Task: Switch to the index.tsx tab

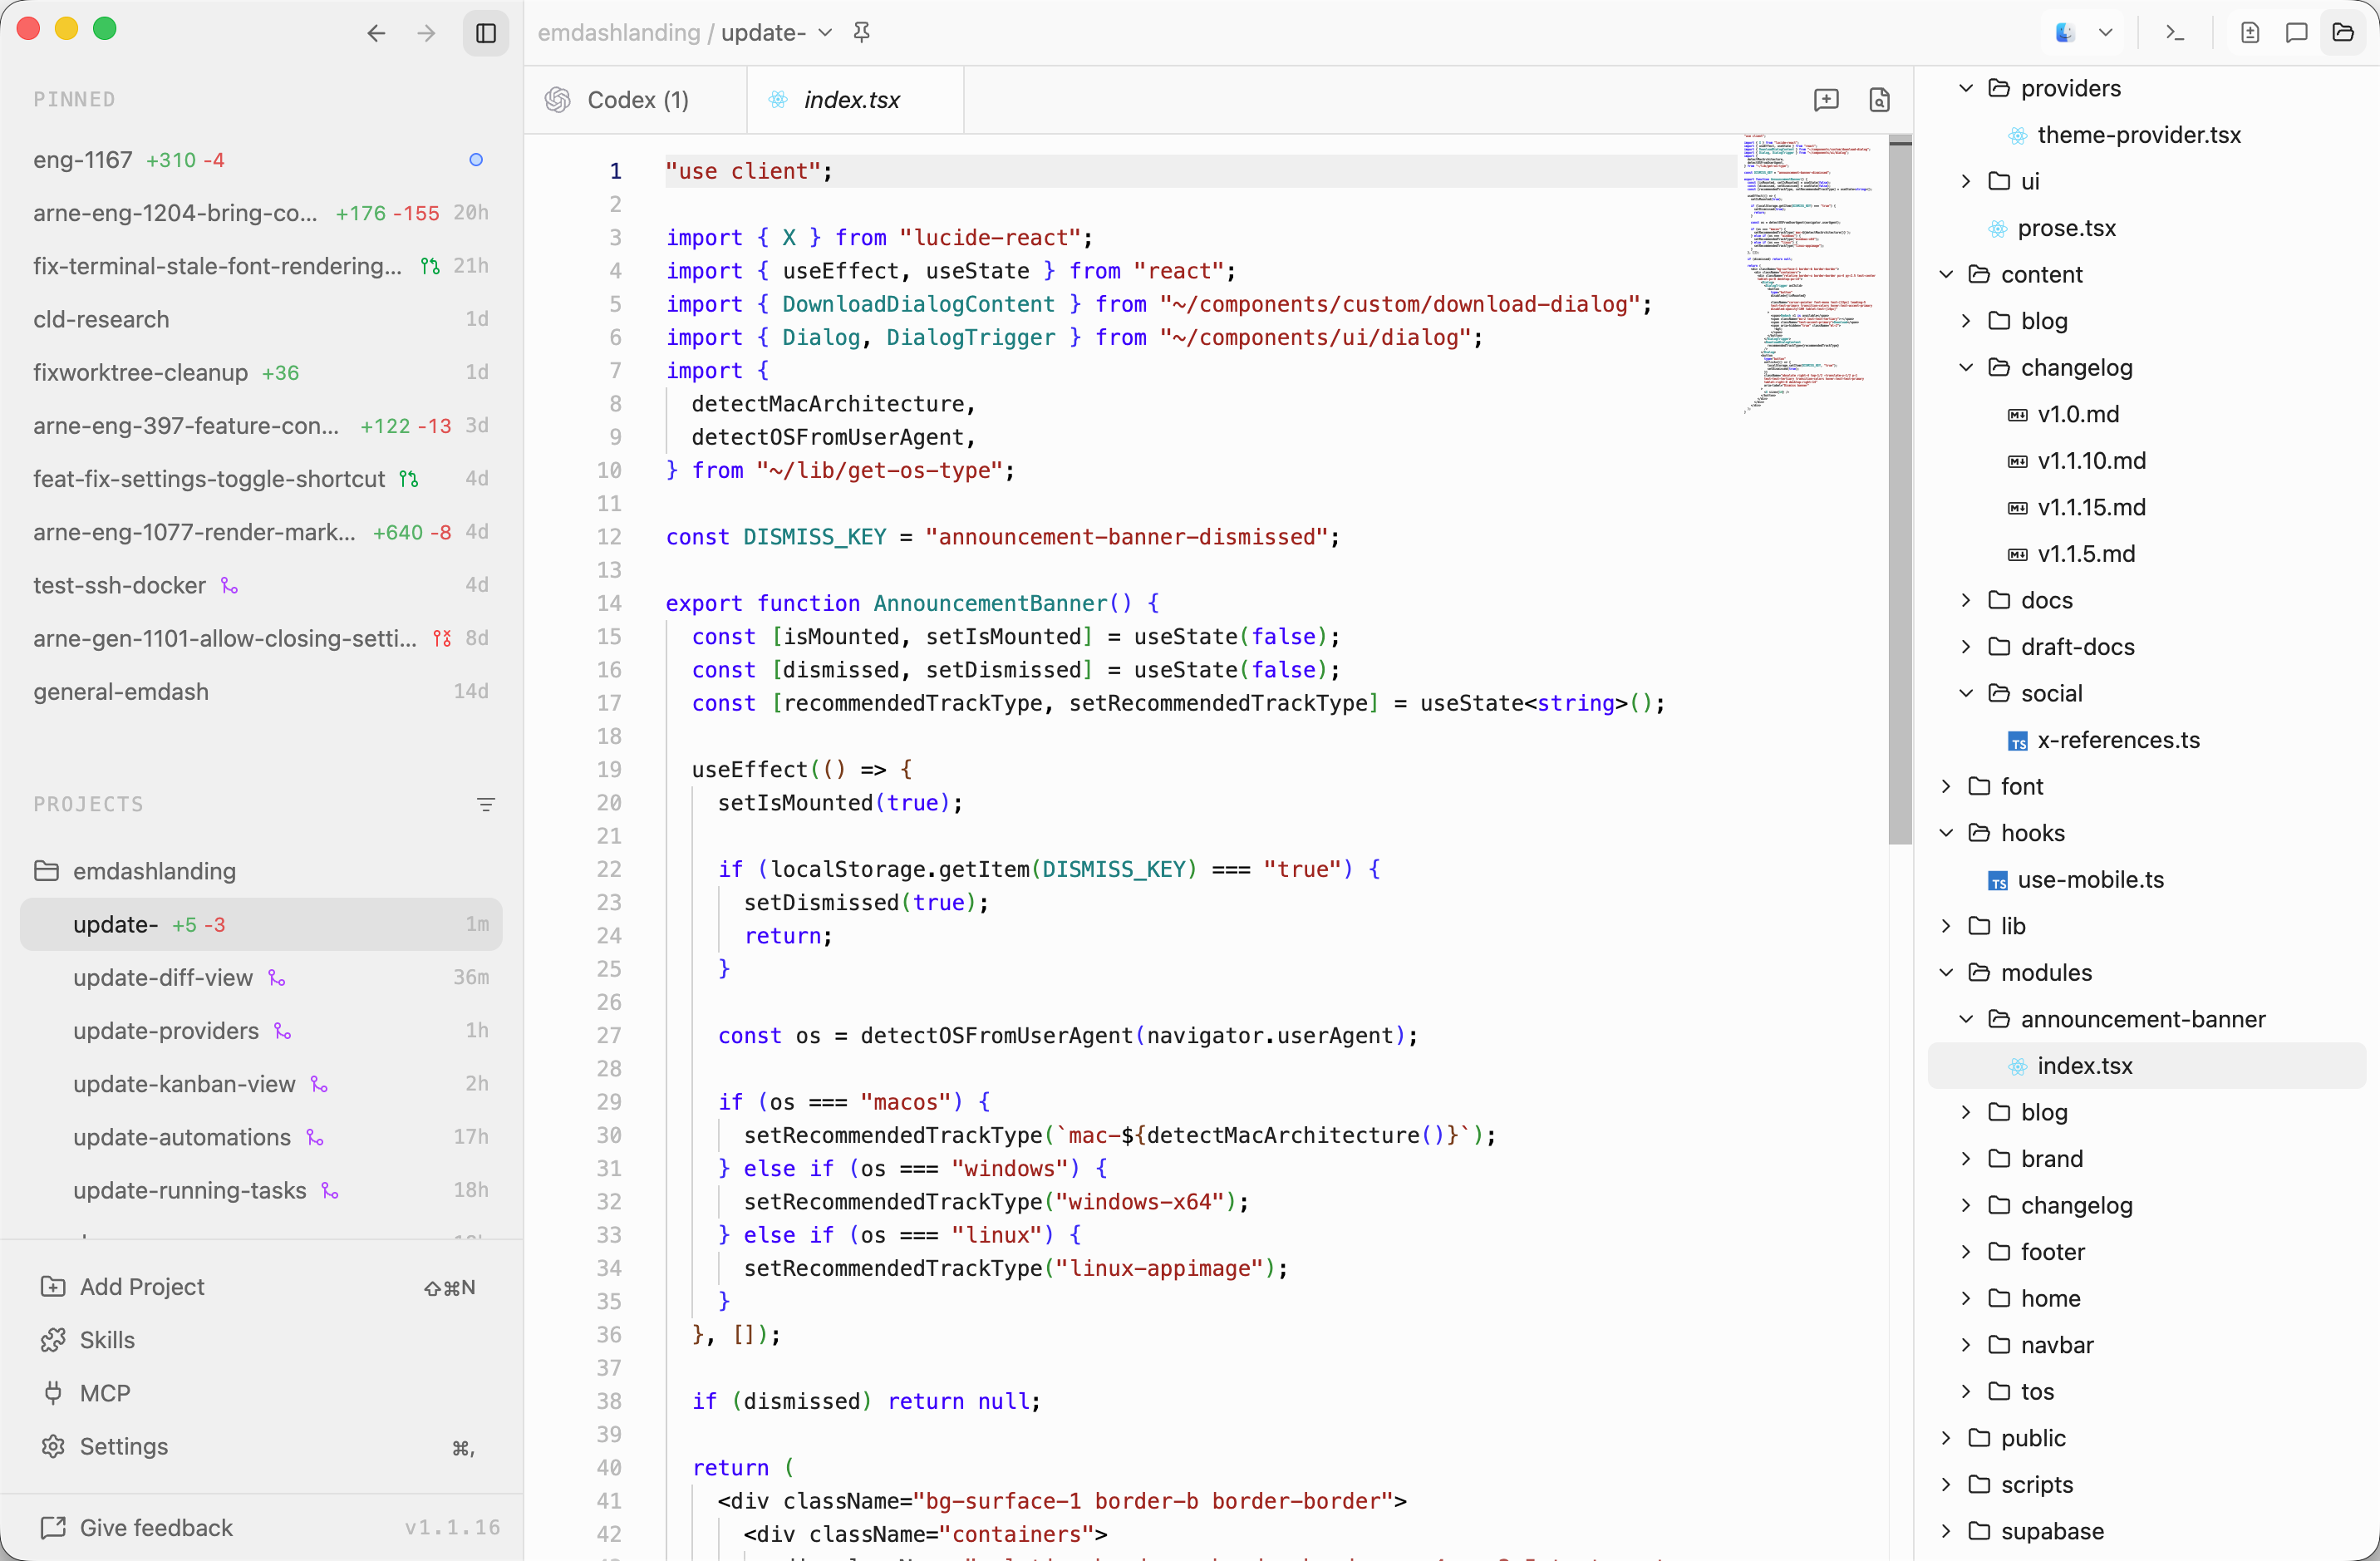Action: (855, 100)
